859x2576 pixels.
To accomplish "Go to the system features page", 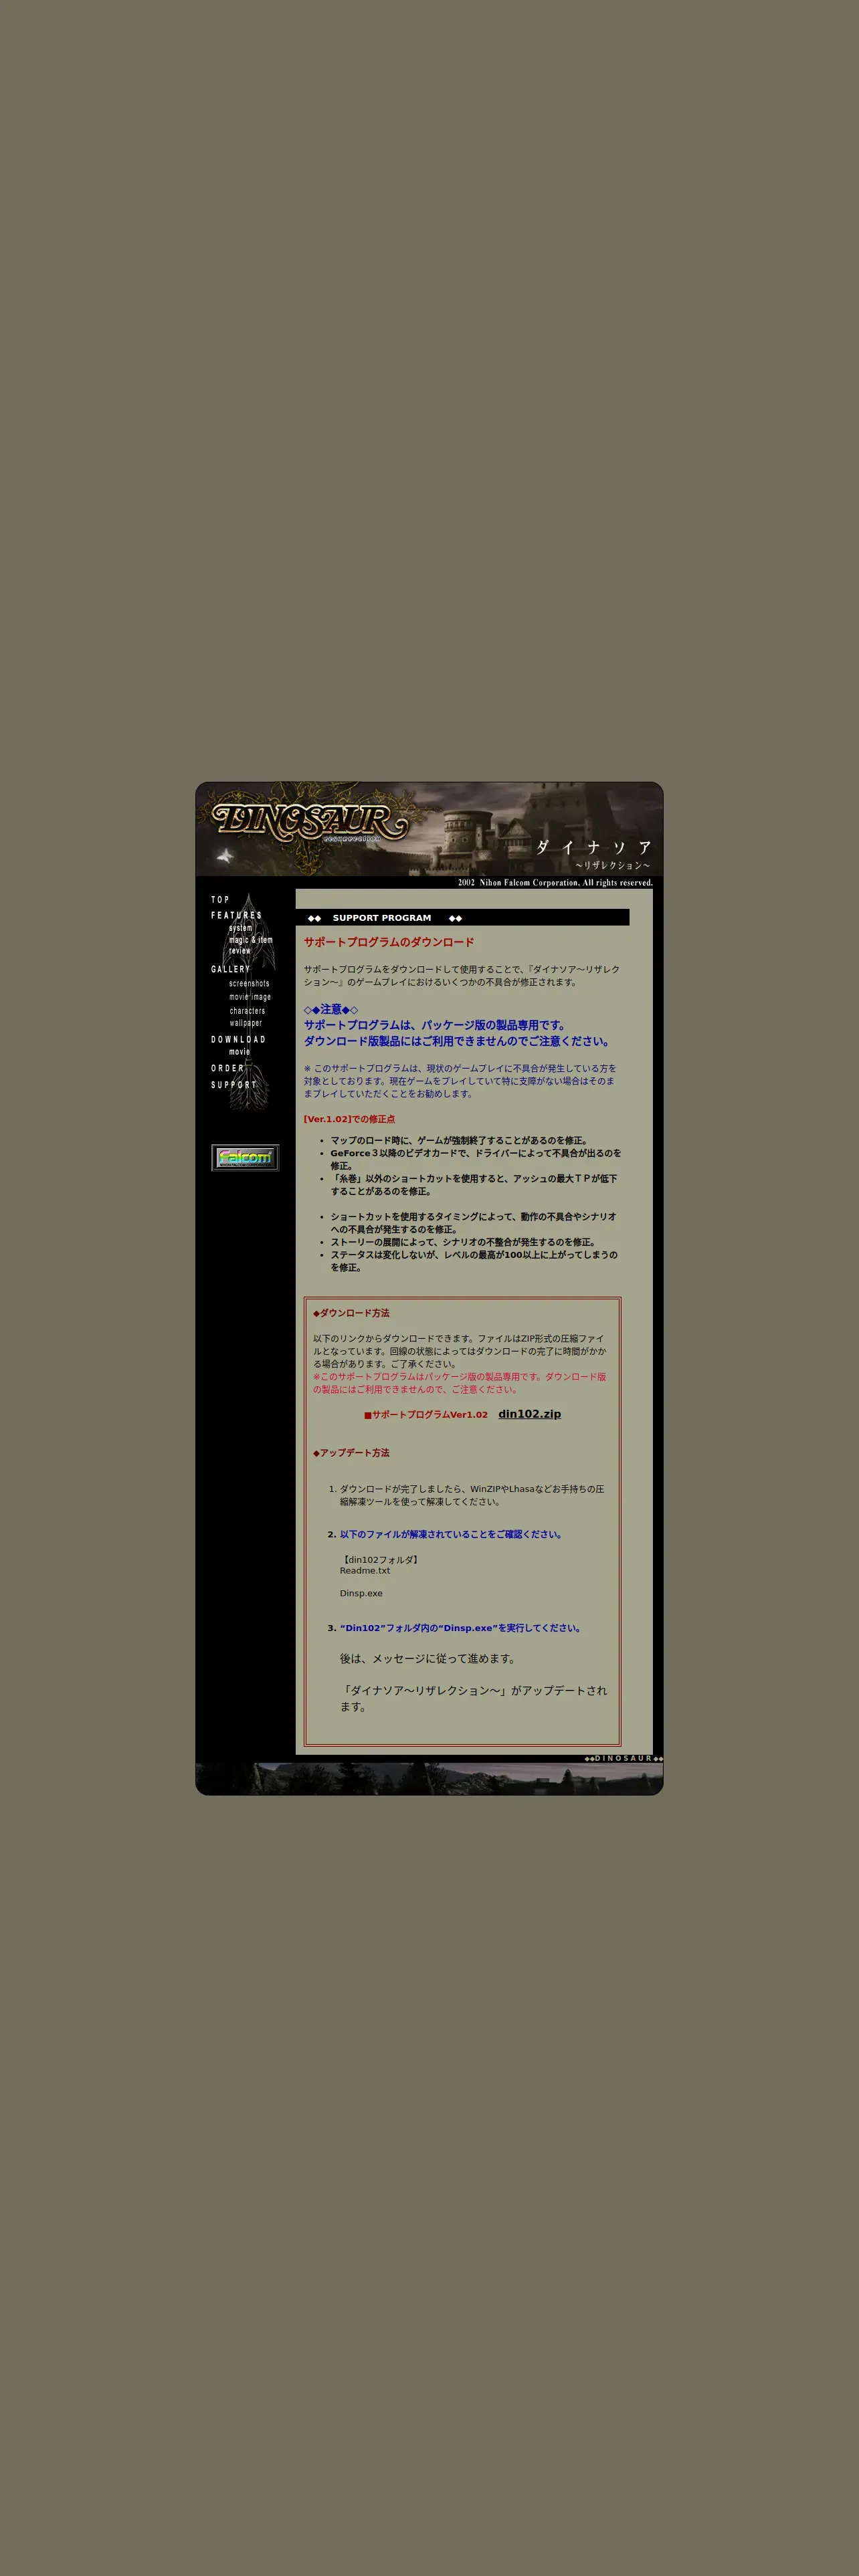I will pyautogui.click(x=241, y=928).
